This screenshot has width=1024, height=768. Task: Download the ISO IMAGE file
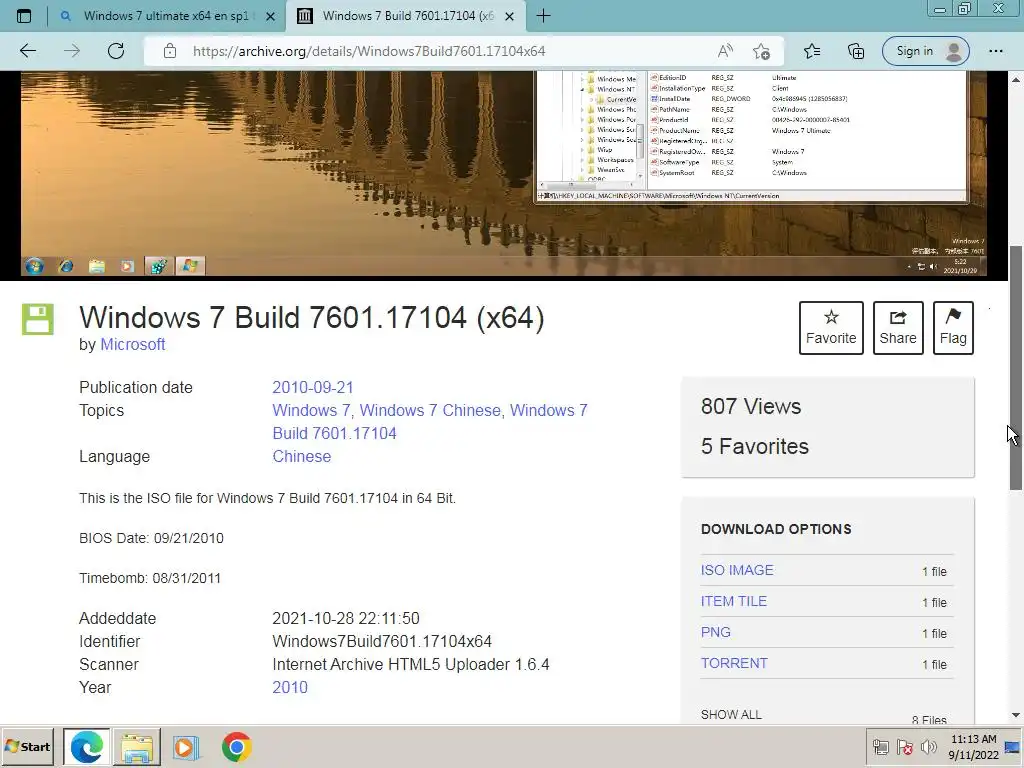click(737, 570)
